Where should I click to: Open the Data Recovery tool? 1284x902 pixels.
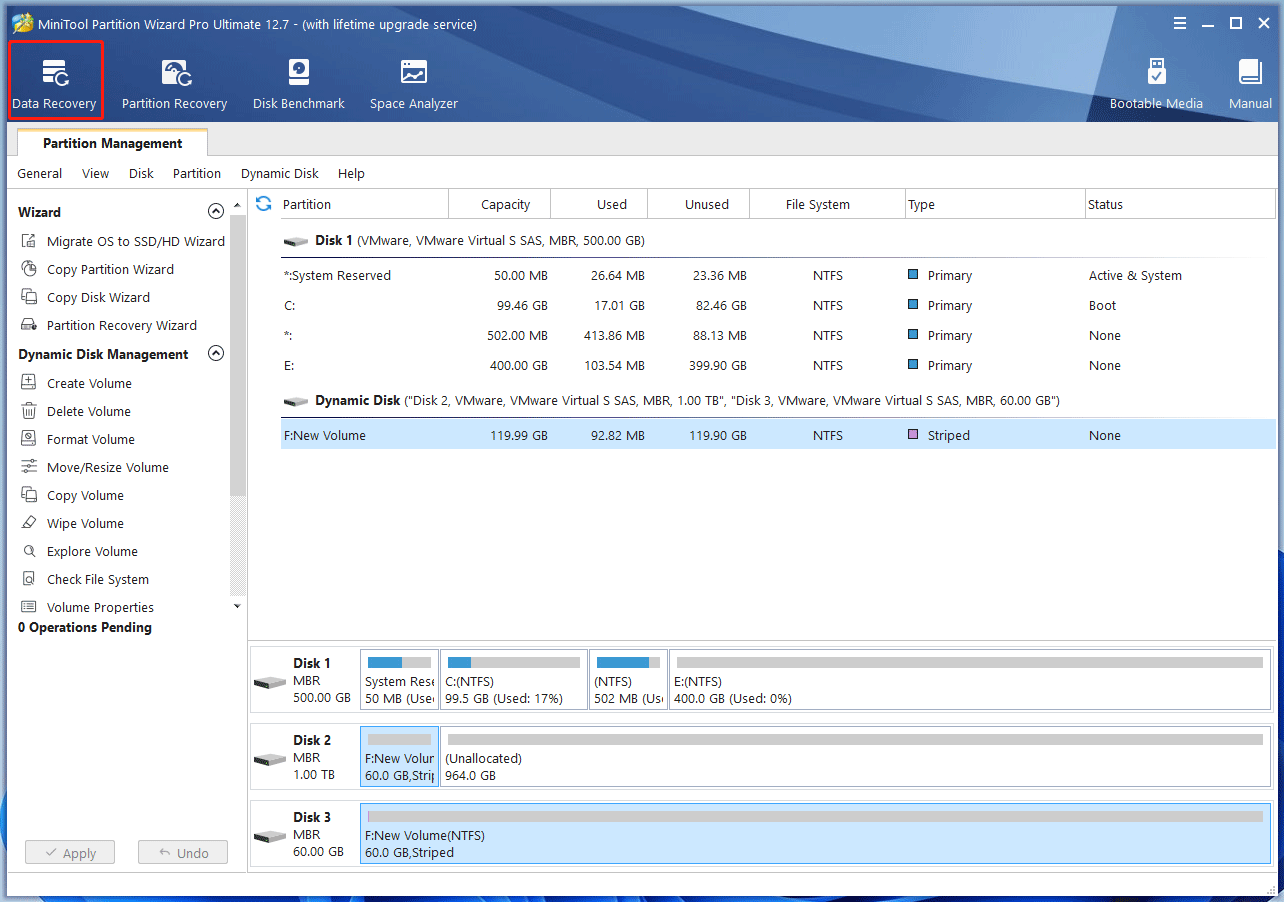pyautogui.click(x=55, y=80)
